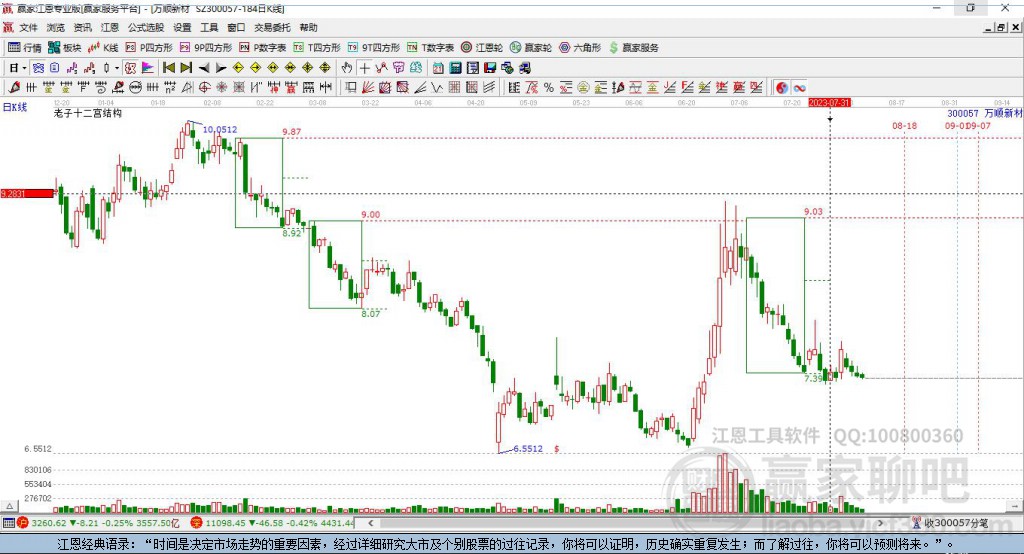Click the floppy disk save icon
Screen dimensions: 1024x554
490,68
